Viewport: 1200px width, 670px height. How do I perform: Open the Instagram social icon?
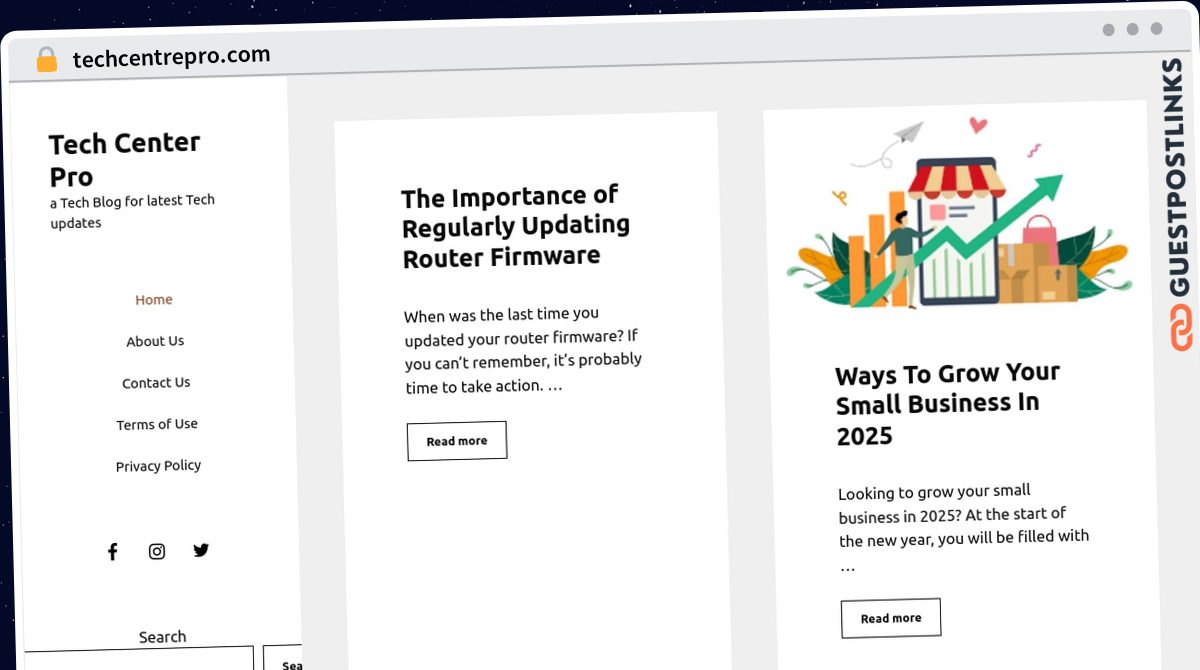pyautogui.click(x=157, y=551)
